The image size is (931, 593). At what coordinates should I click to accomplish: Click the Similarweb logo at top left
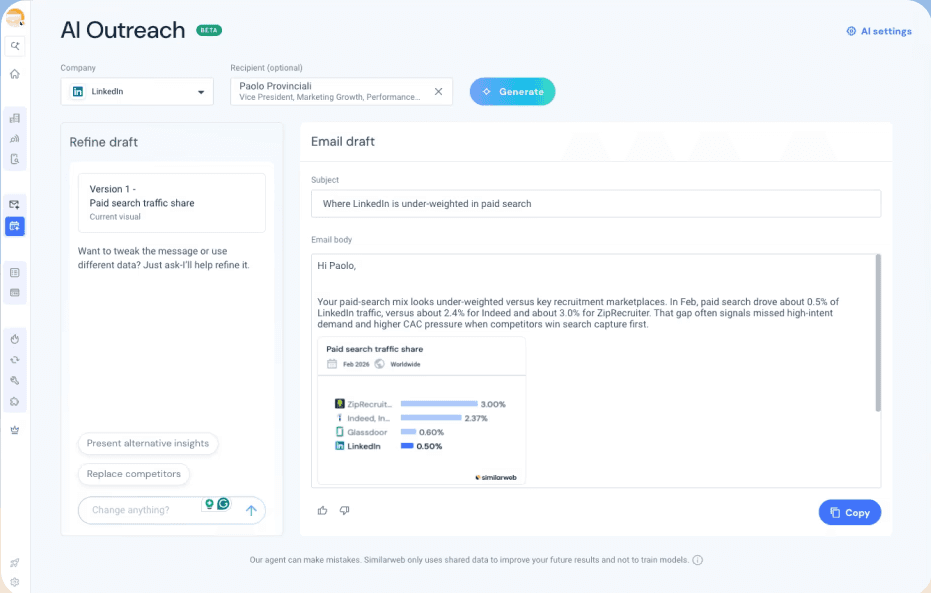click(x=14, y=15)
